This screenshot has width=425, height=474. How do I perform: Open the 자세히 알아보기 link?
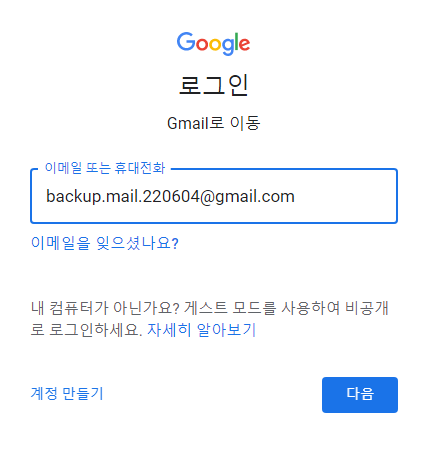point(201,330)
